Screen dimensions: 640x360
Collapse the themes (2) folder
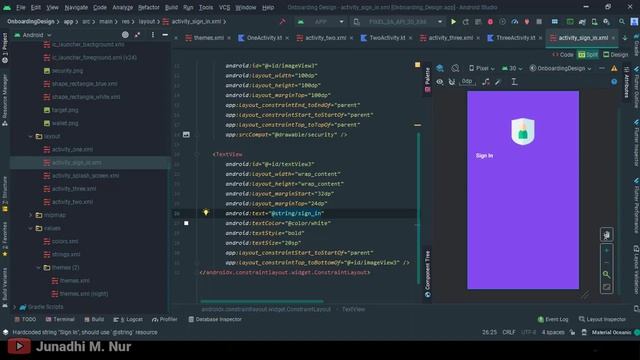38,268
